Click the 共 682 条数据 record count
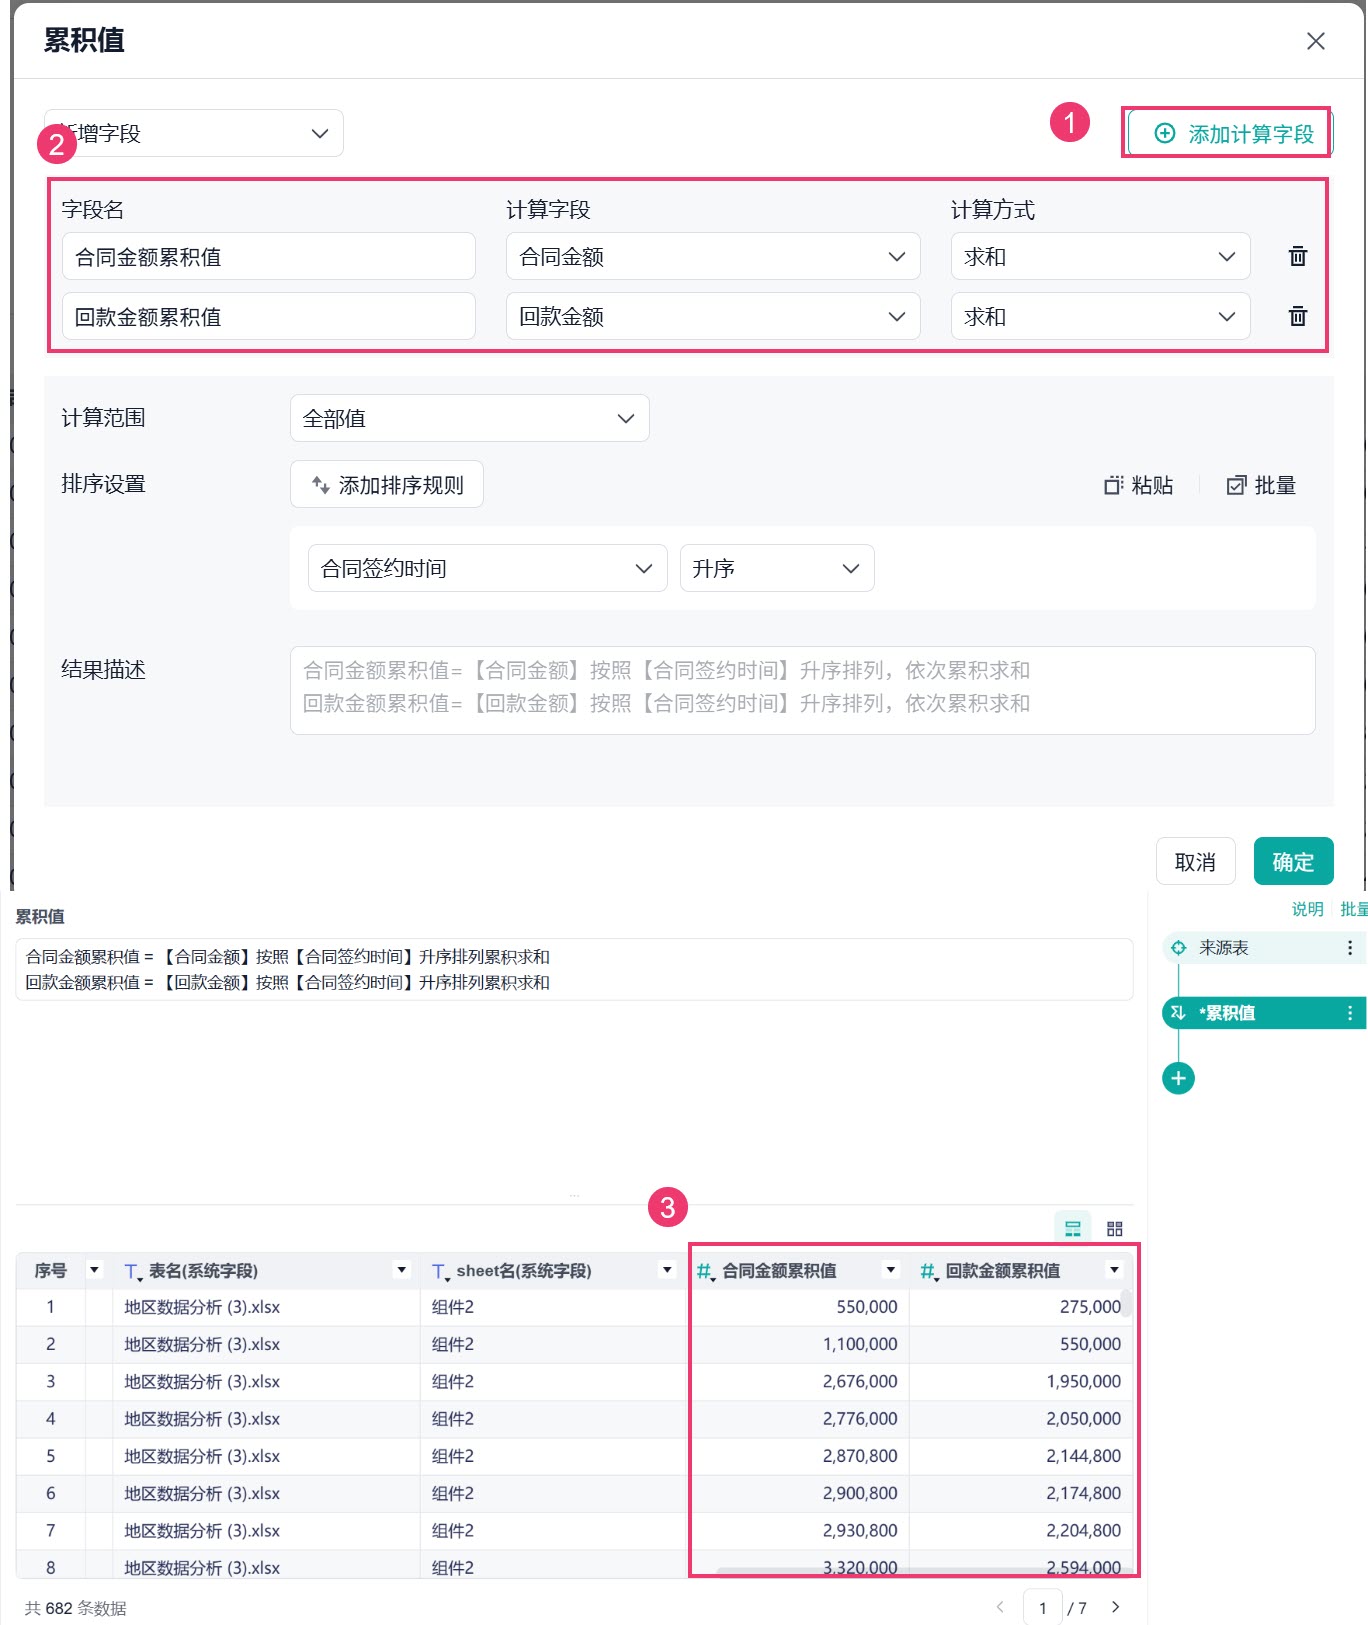This screenshot has width=1368, height=1625. click(x=75, y=1608)
